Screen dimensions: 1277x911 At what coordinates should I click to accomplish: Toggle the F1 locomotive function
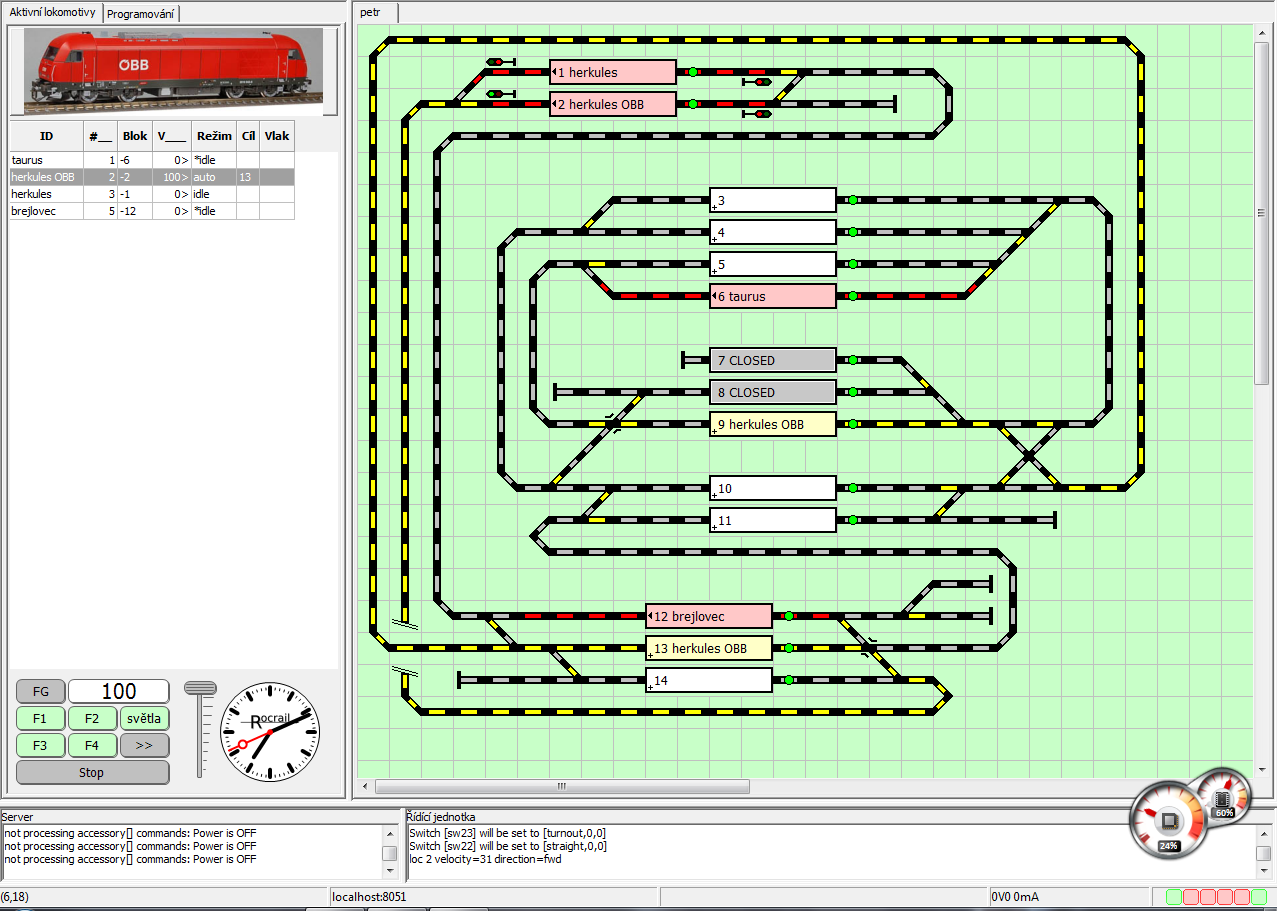tap(40, 718)
